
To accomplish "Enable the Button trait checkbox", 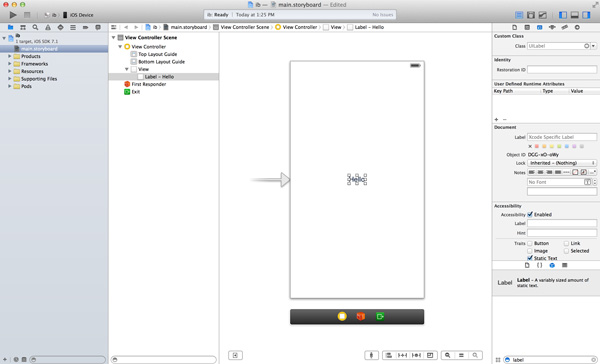I will (x=530, y=243).
